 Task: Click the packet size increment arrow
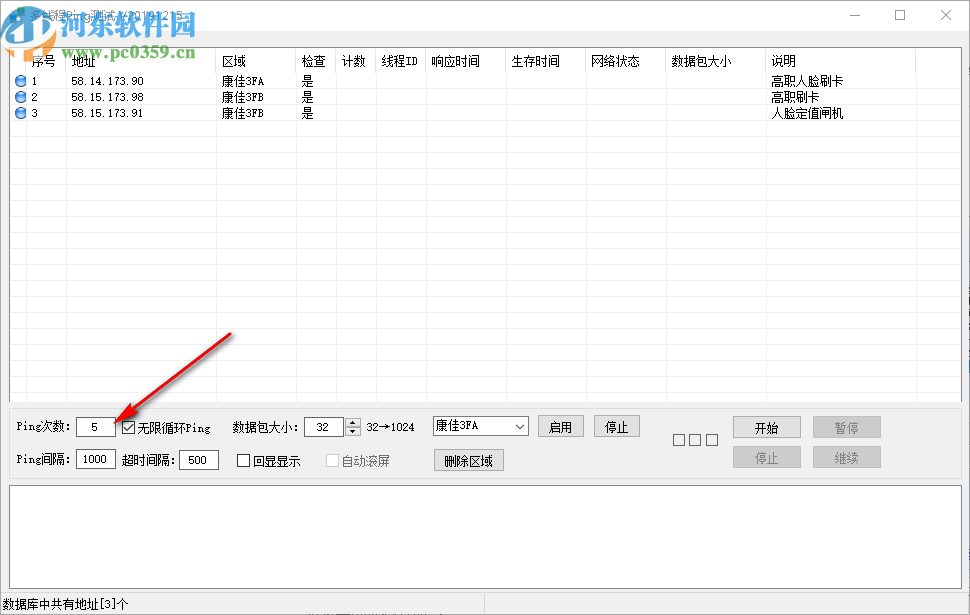coord(351,421)
